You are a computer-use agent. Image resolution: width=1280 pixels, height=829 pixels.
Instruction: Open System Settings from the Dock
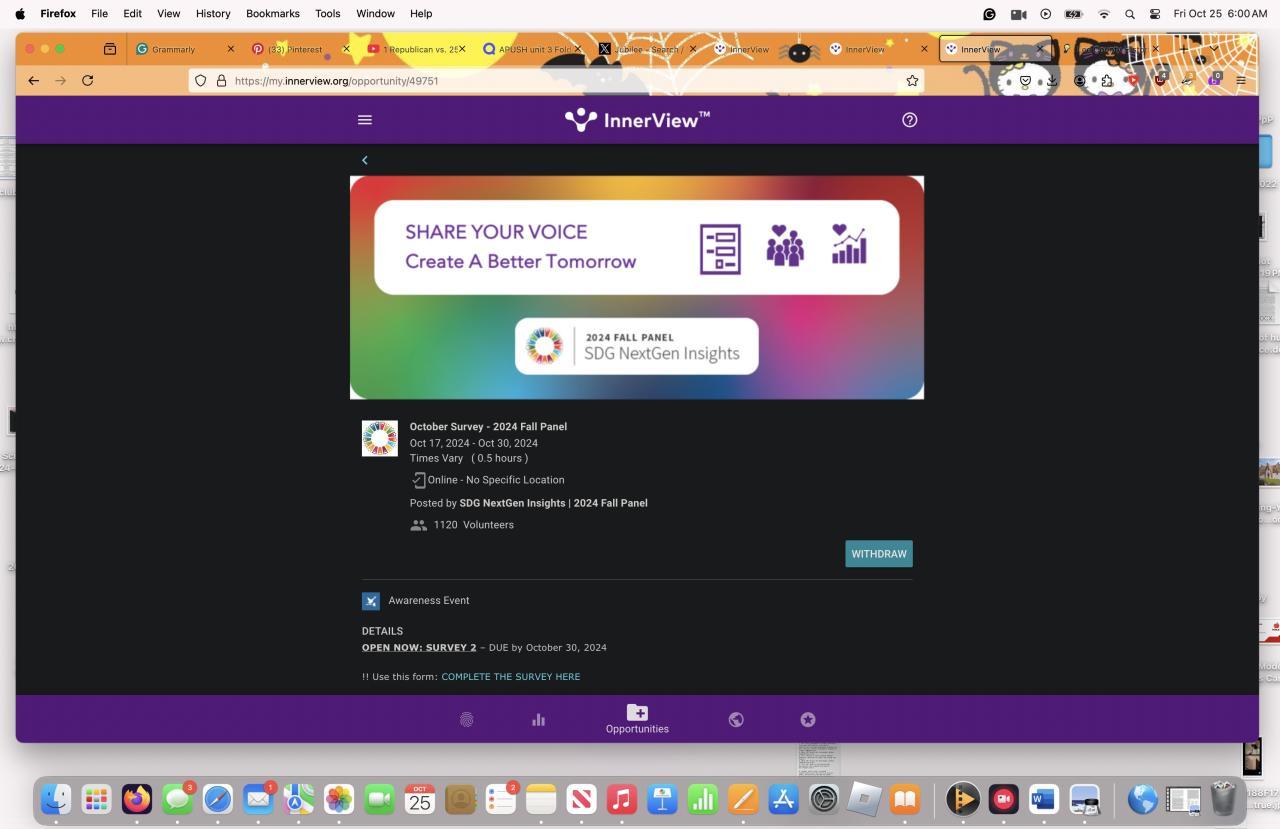click(824, 799)
